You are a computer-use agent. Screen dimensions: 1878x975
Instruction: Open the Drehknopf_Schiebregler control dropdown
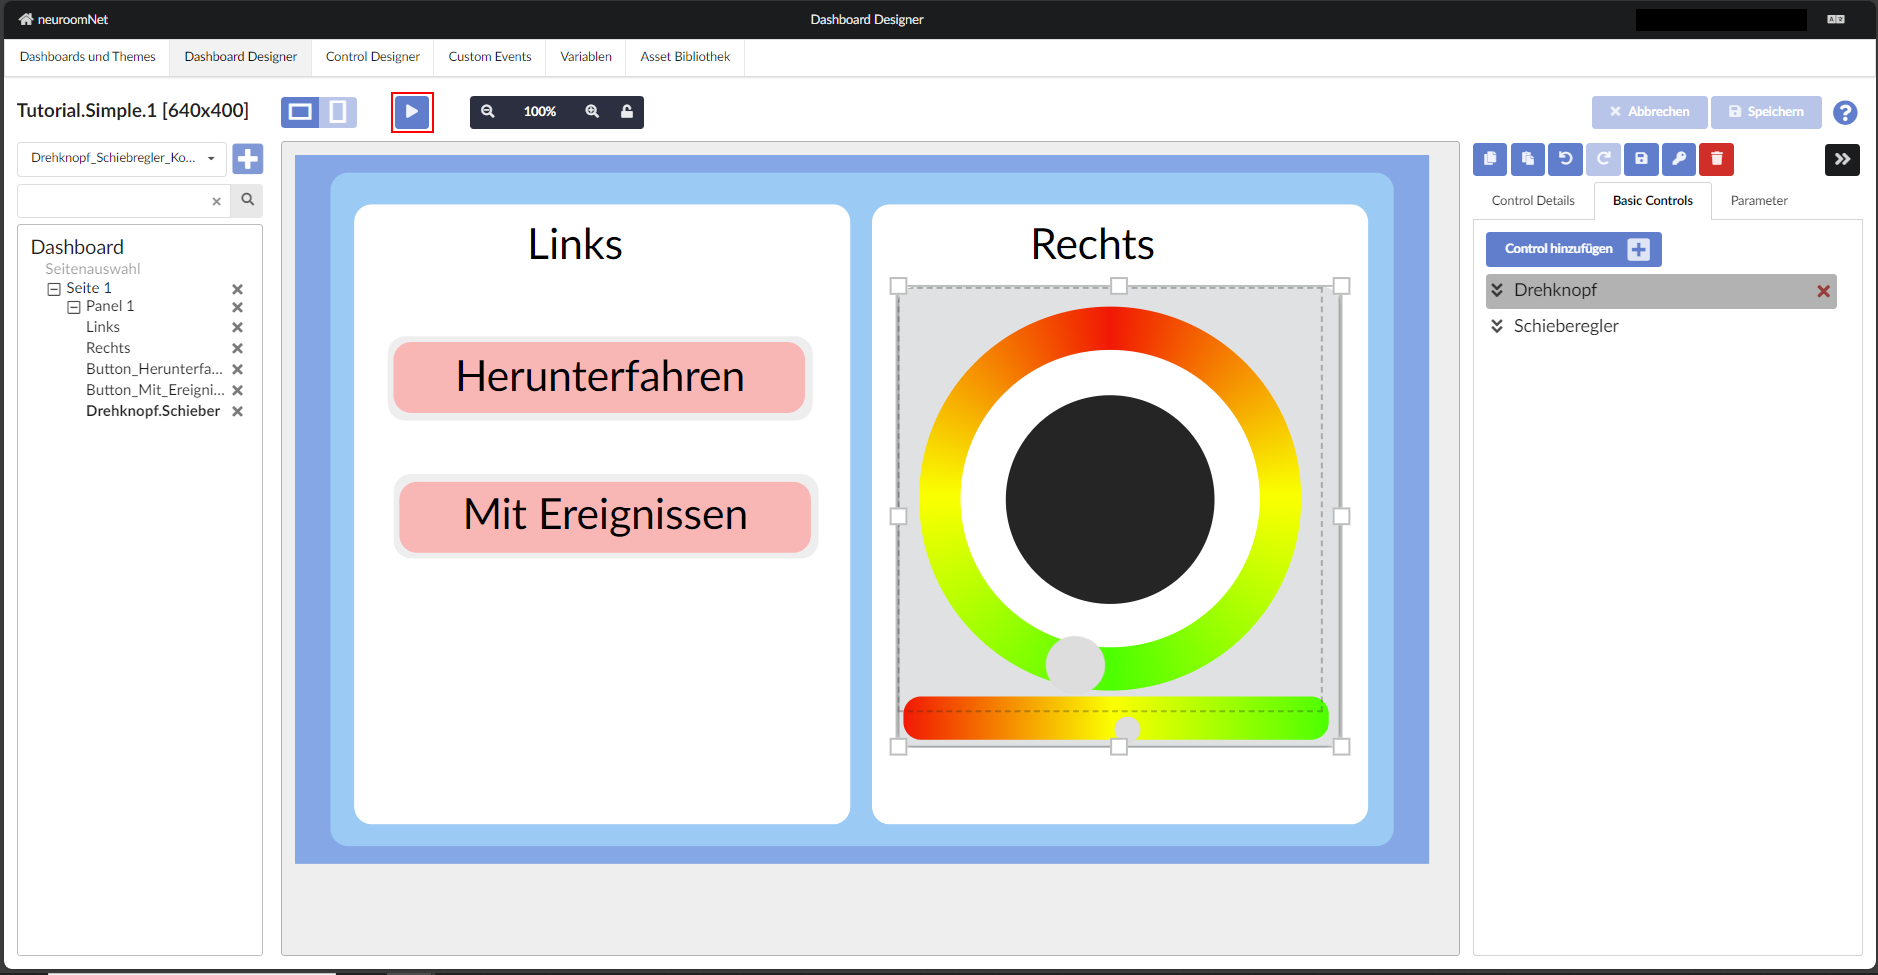(122, 158)
